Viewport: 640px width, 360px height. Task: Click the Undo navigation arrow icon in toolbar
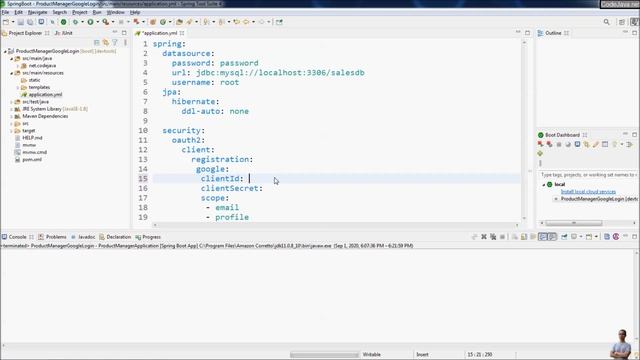[236, 22]
